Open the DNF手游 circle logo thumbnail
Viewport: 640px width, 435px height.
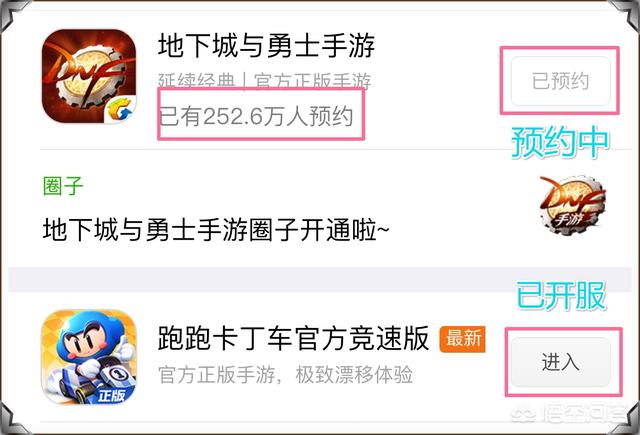tap(572, 205)
